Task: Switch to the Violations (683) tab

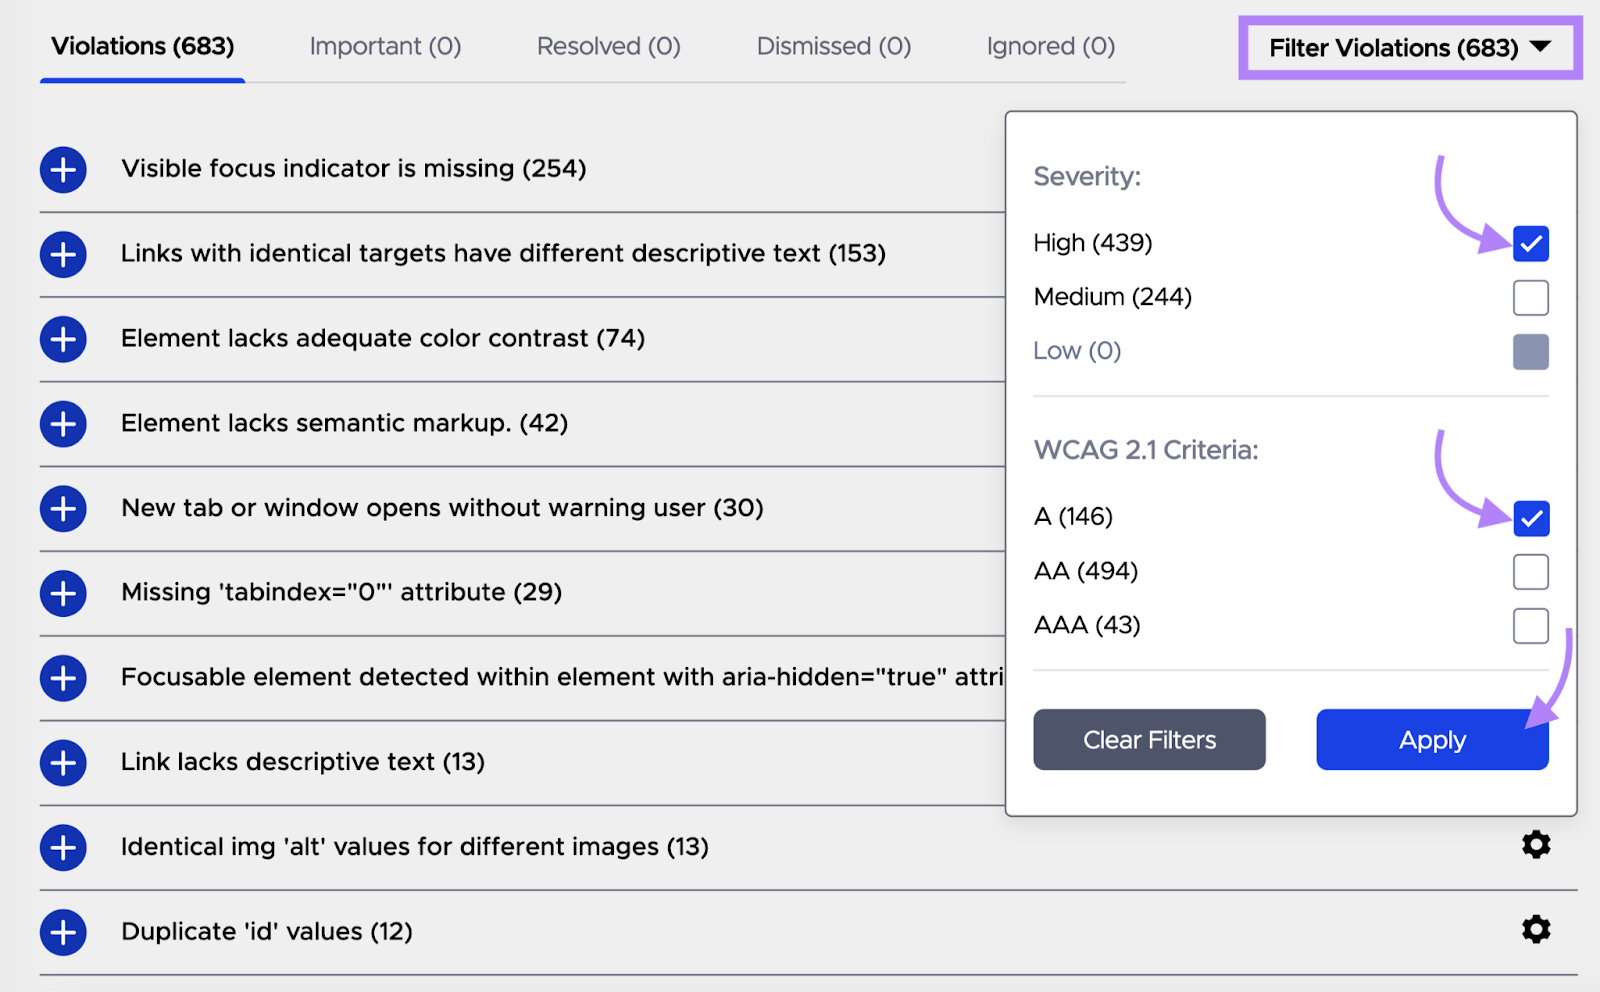Action: [142, 47]
